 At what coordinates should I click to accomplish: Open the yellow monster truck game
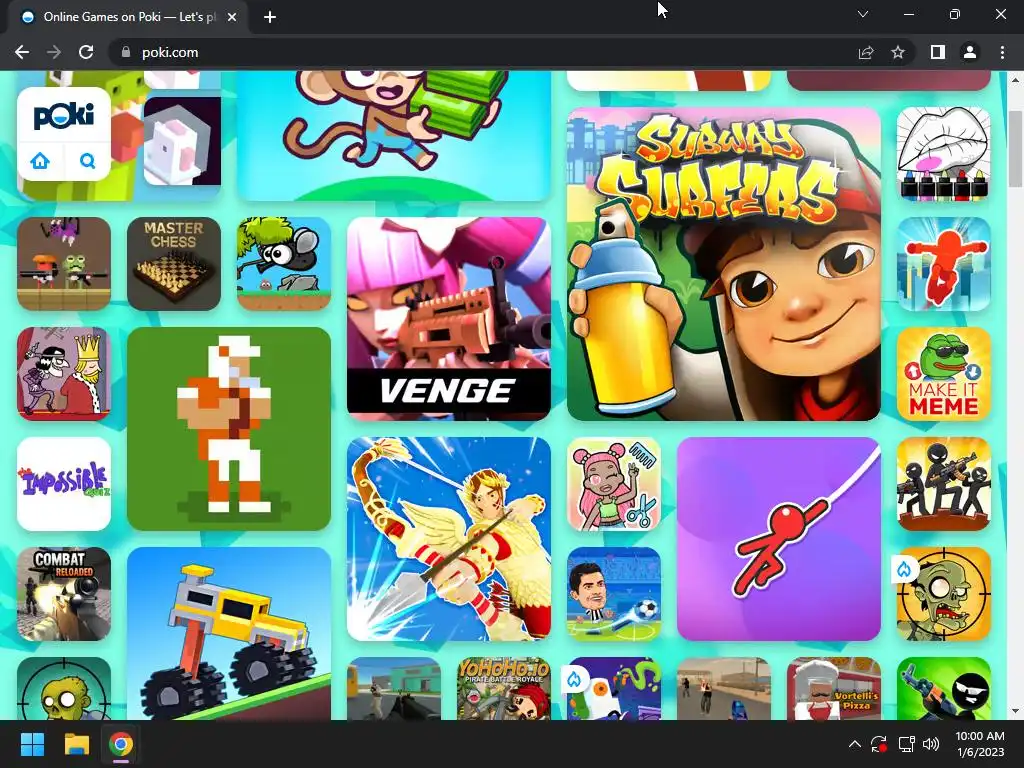[229, 633]
